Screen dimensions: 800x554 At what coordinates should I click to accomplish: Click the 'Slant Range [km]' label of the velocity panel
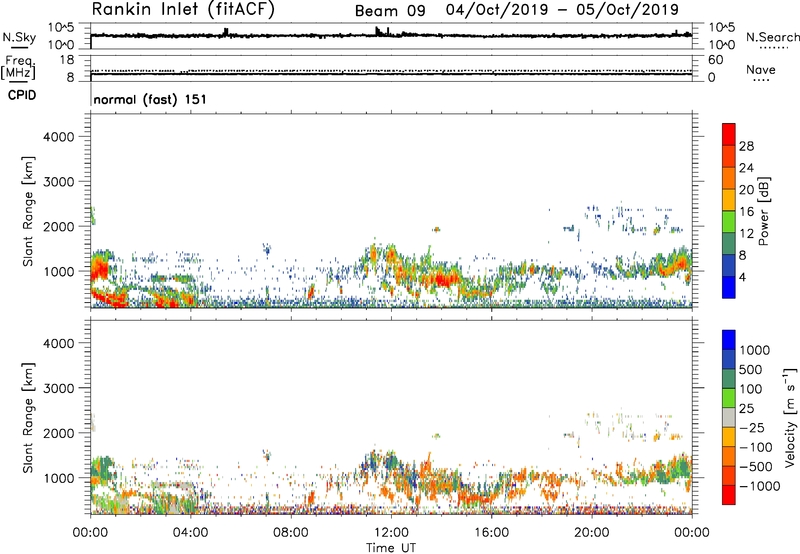(28, 418)
